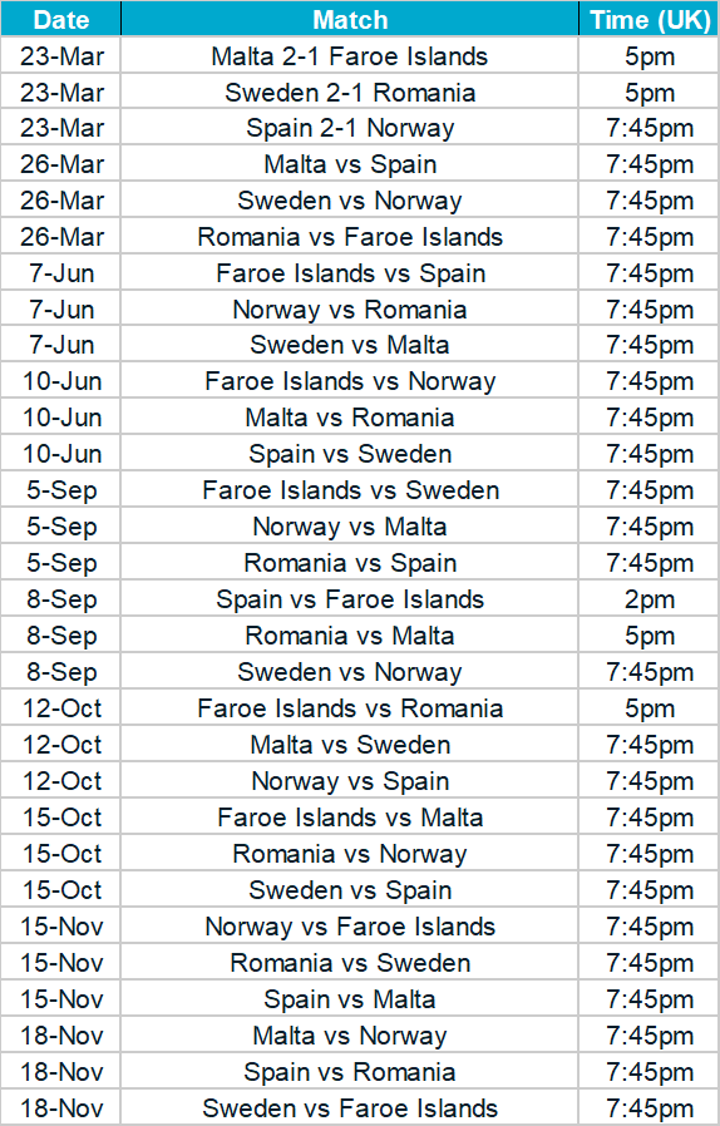Click the Time (UK) column header
The height and width of the screenshot is (1126, 720).
(649, 19)
